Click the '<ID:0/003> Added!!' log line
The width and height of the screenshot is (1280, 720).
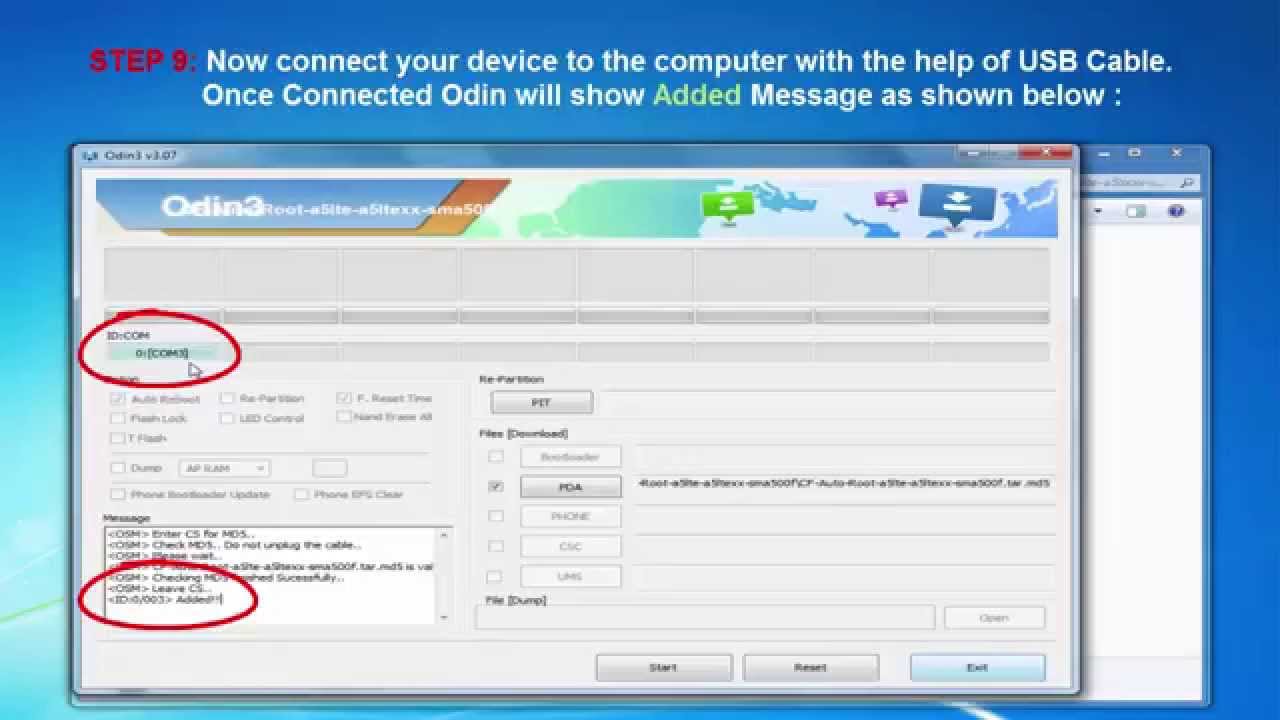point(164,600)
